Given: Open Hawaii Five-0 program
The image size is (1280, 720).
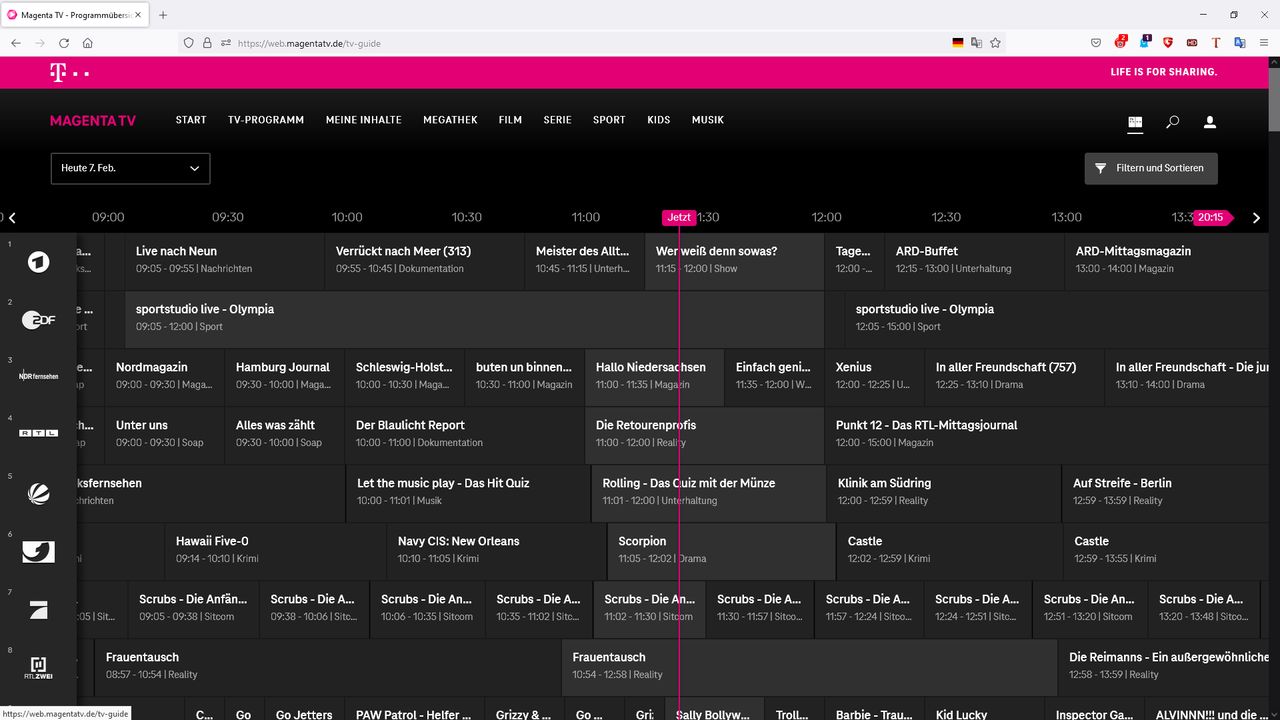Looking at the screenshot, I should point(276,551).
